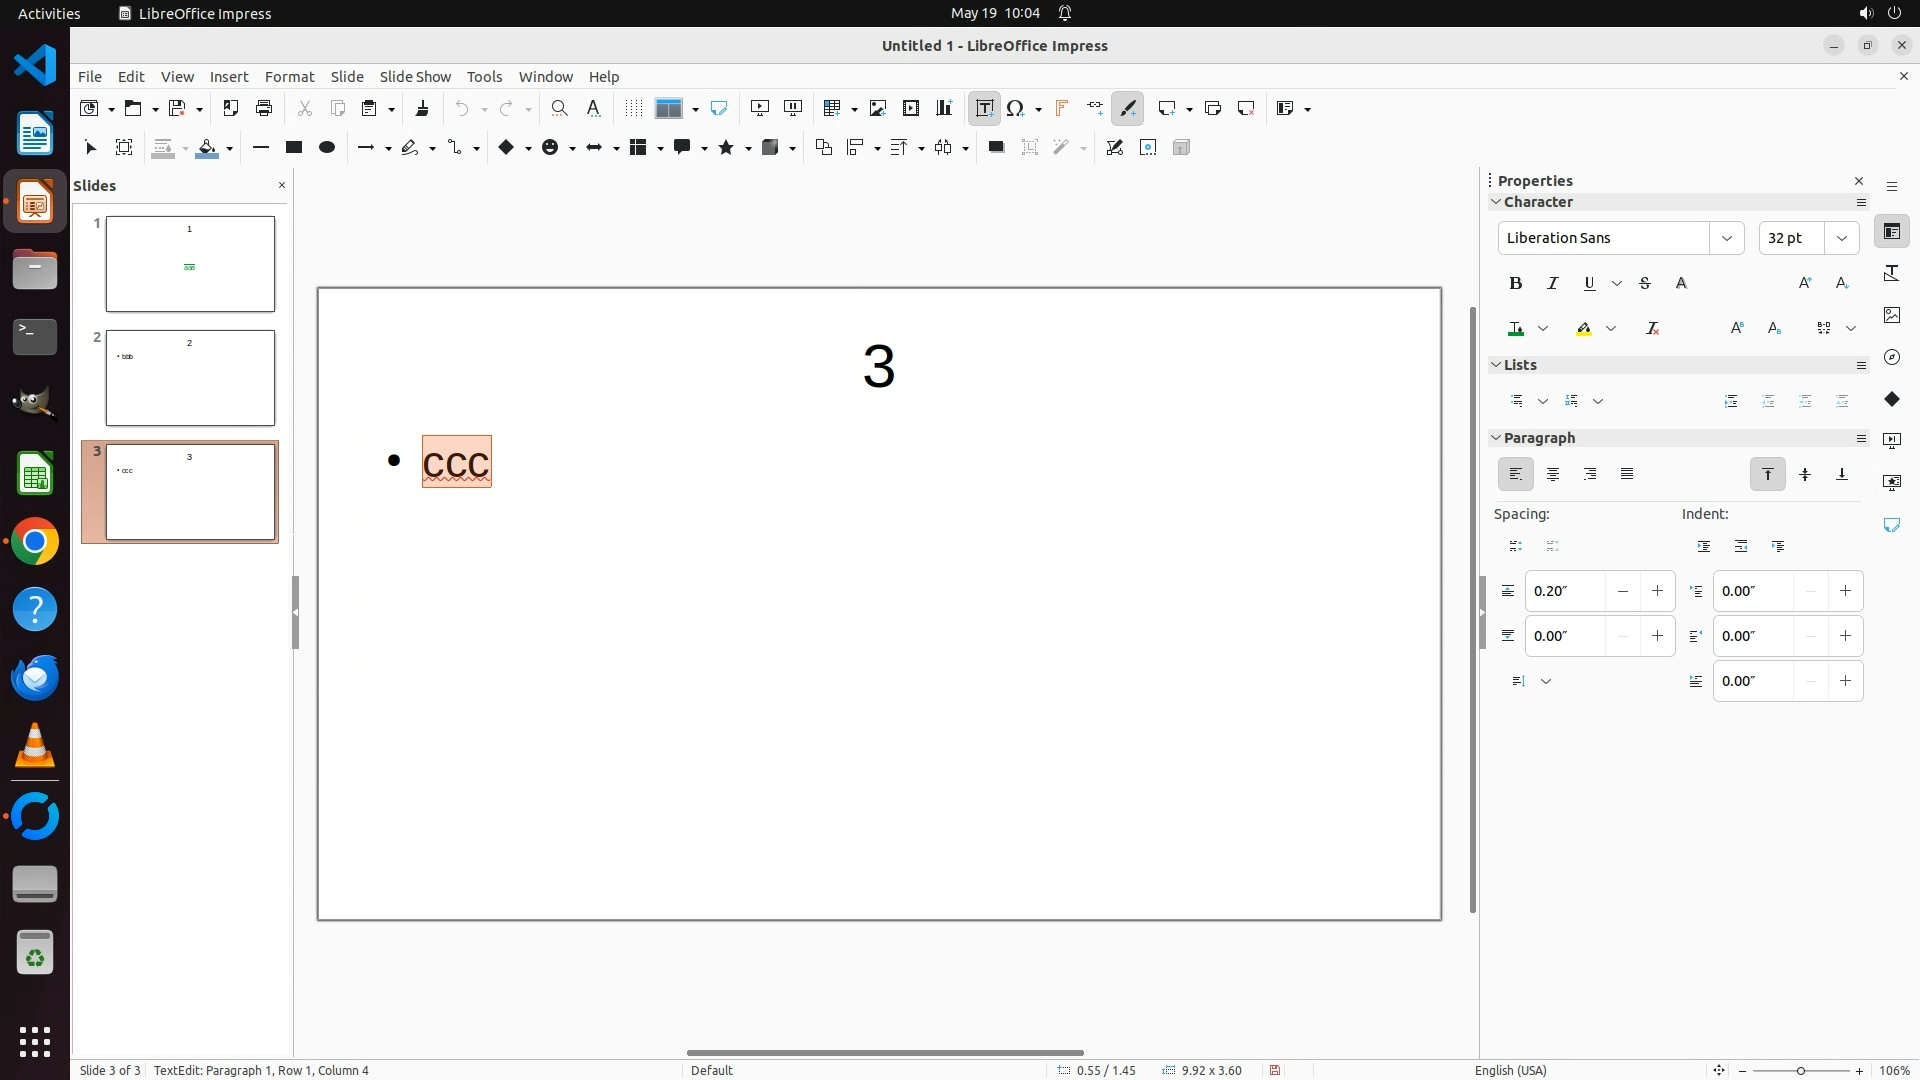Open the Slide Transition sidebar tab
1920x1080 pixels.
click(x=1891, y=441)
